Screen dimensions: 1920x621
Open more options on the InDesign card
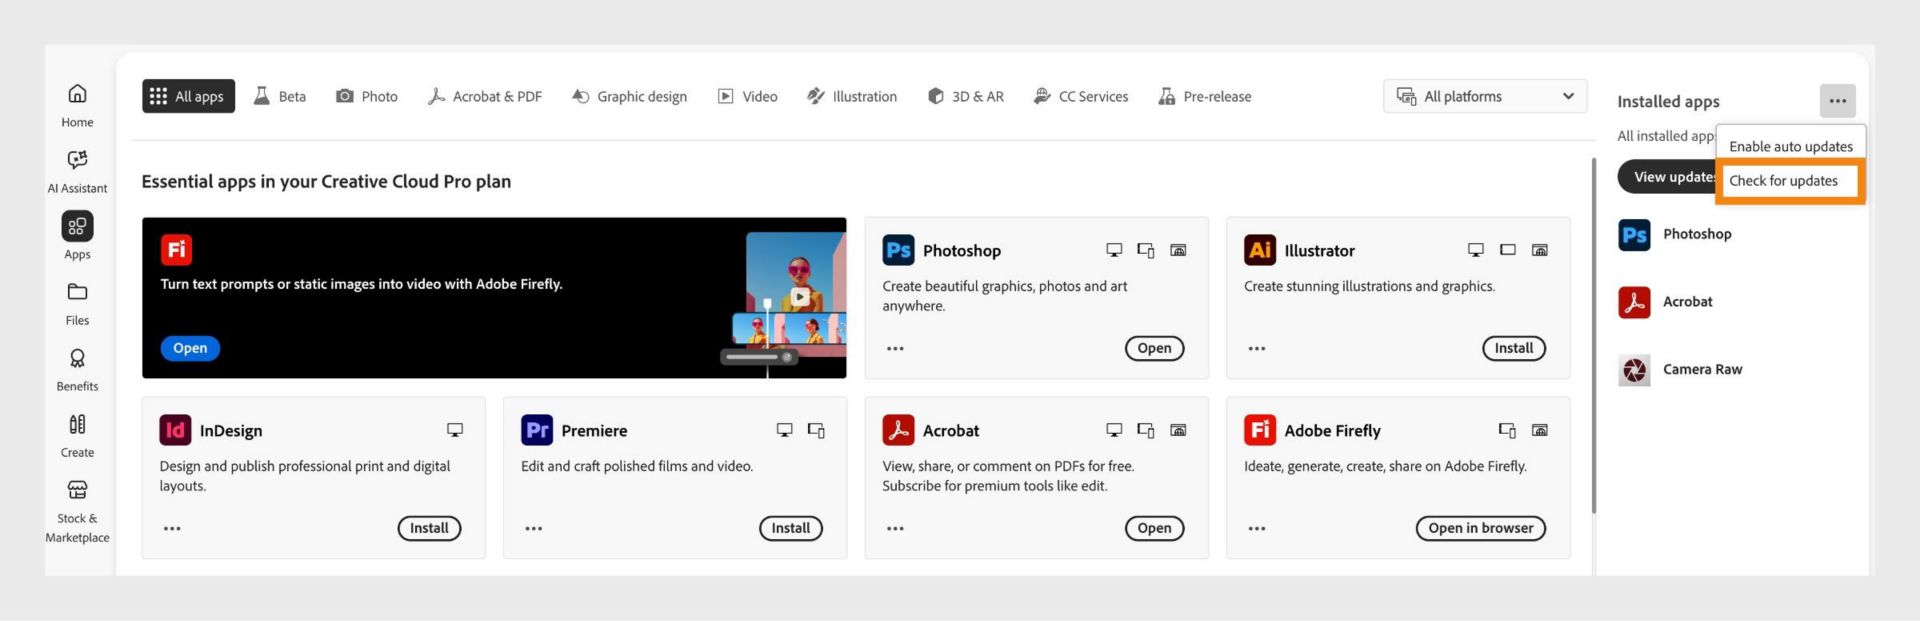(x=172, y=528)
